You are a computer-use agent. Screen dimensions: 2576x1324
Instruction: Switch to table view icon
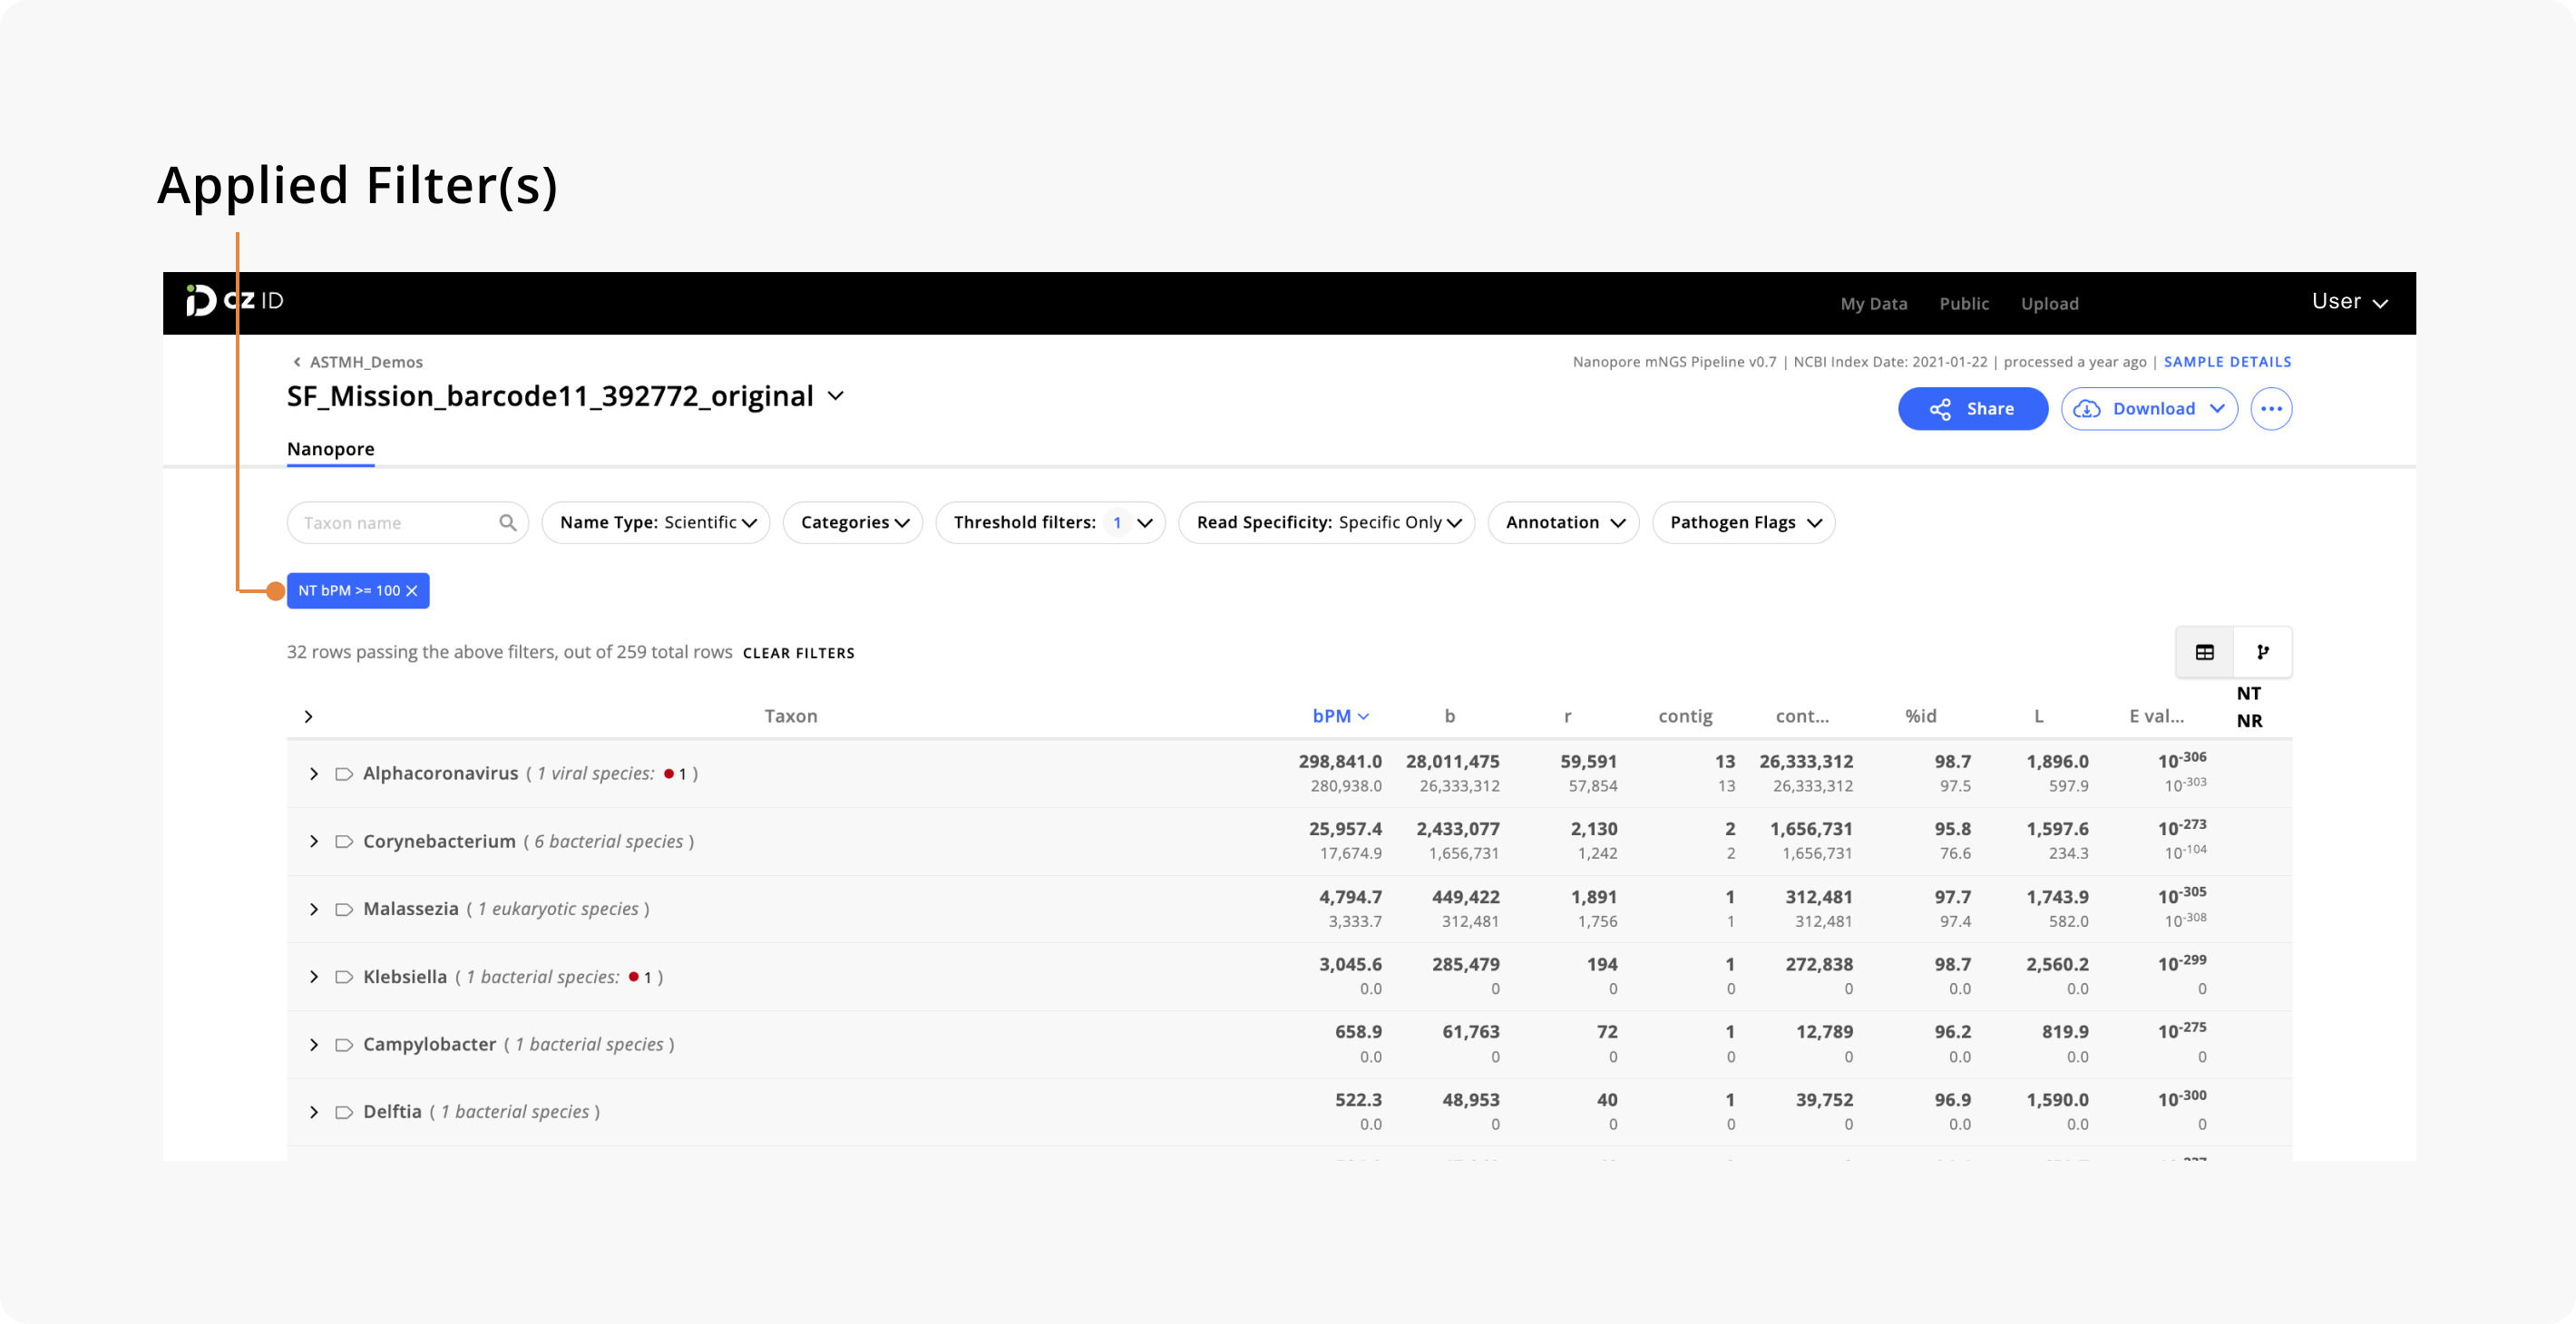(x=2205, y=652)
